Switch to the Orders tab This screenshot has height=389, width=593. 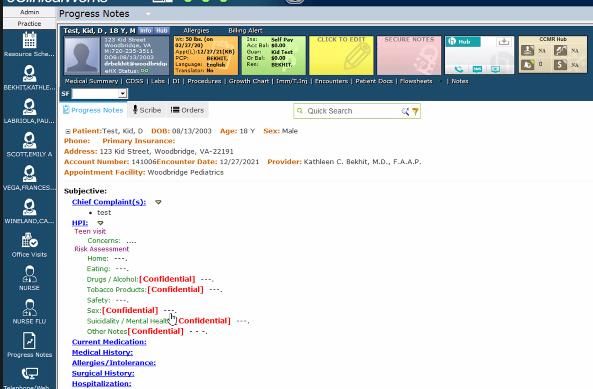[188, 110]
